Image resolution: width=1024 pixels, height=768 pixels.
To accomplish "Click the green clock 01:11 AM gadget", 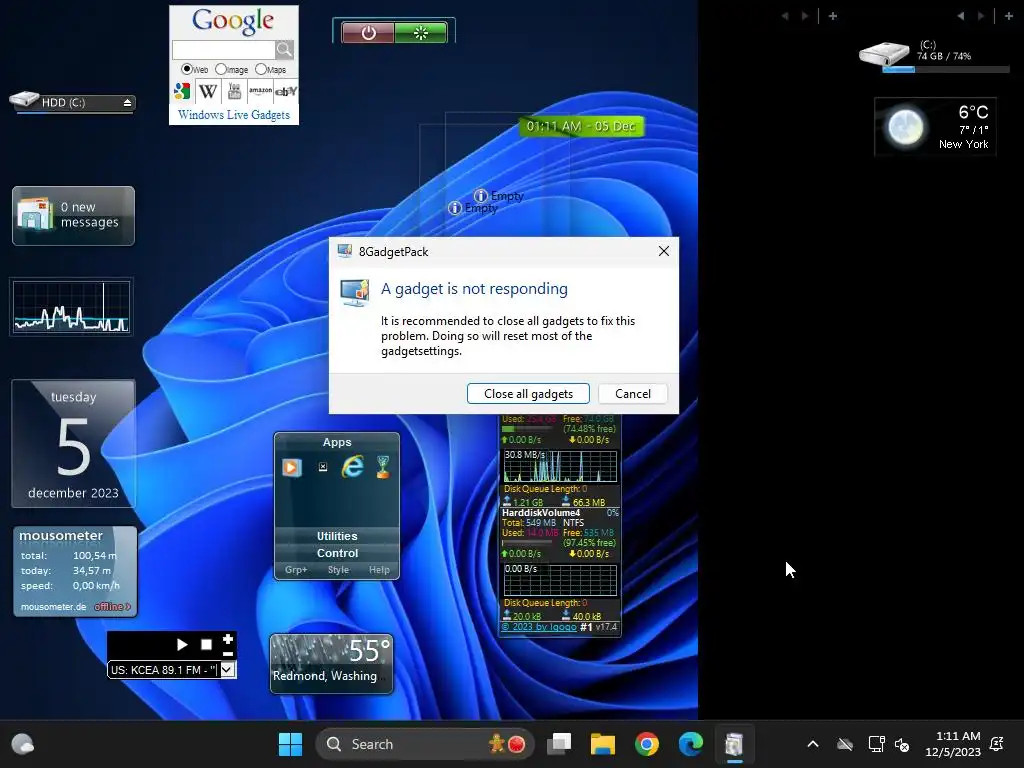I will point(581,126).
